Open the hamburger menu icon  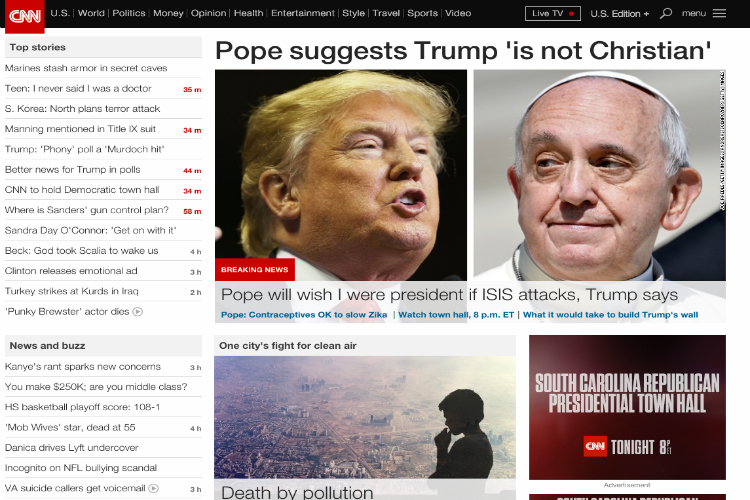click(x=719, y=13)
